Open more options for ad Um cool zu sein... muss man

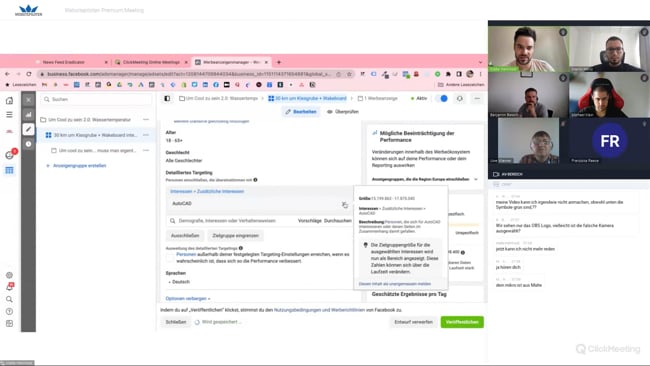146,150
